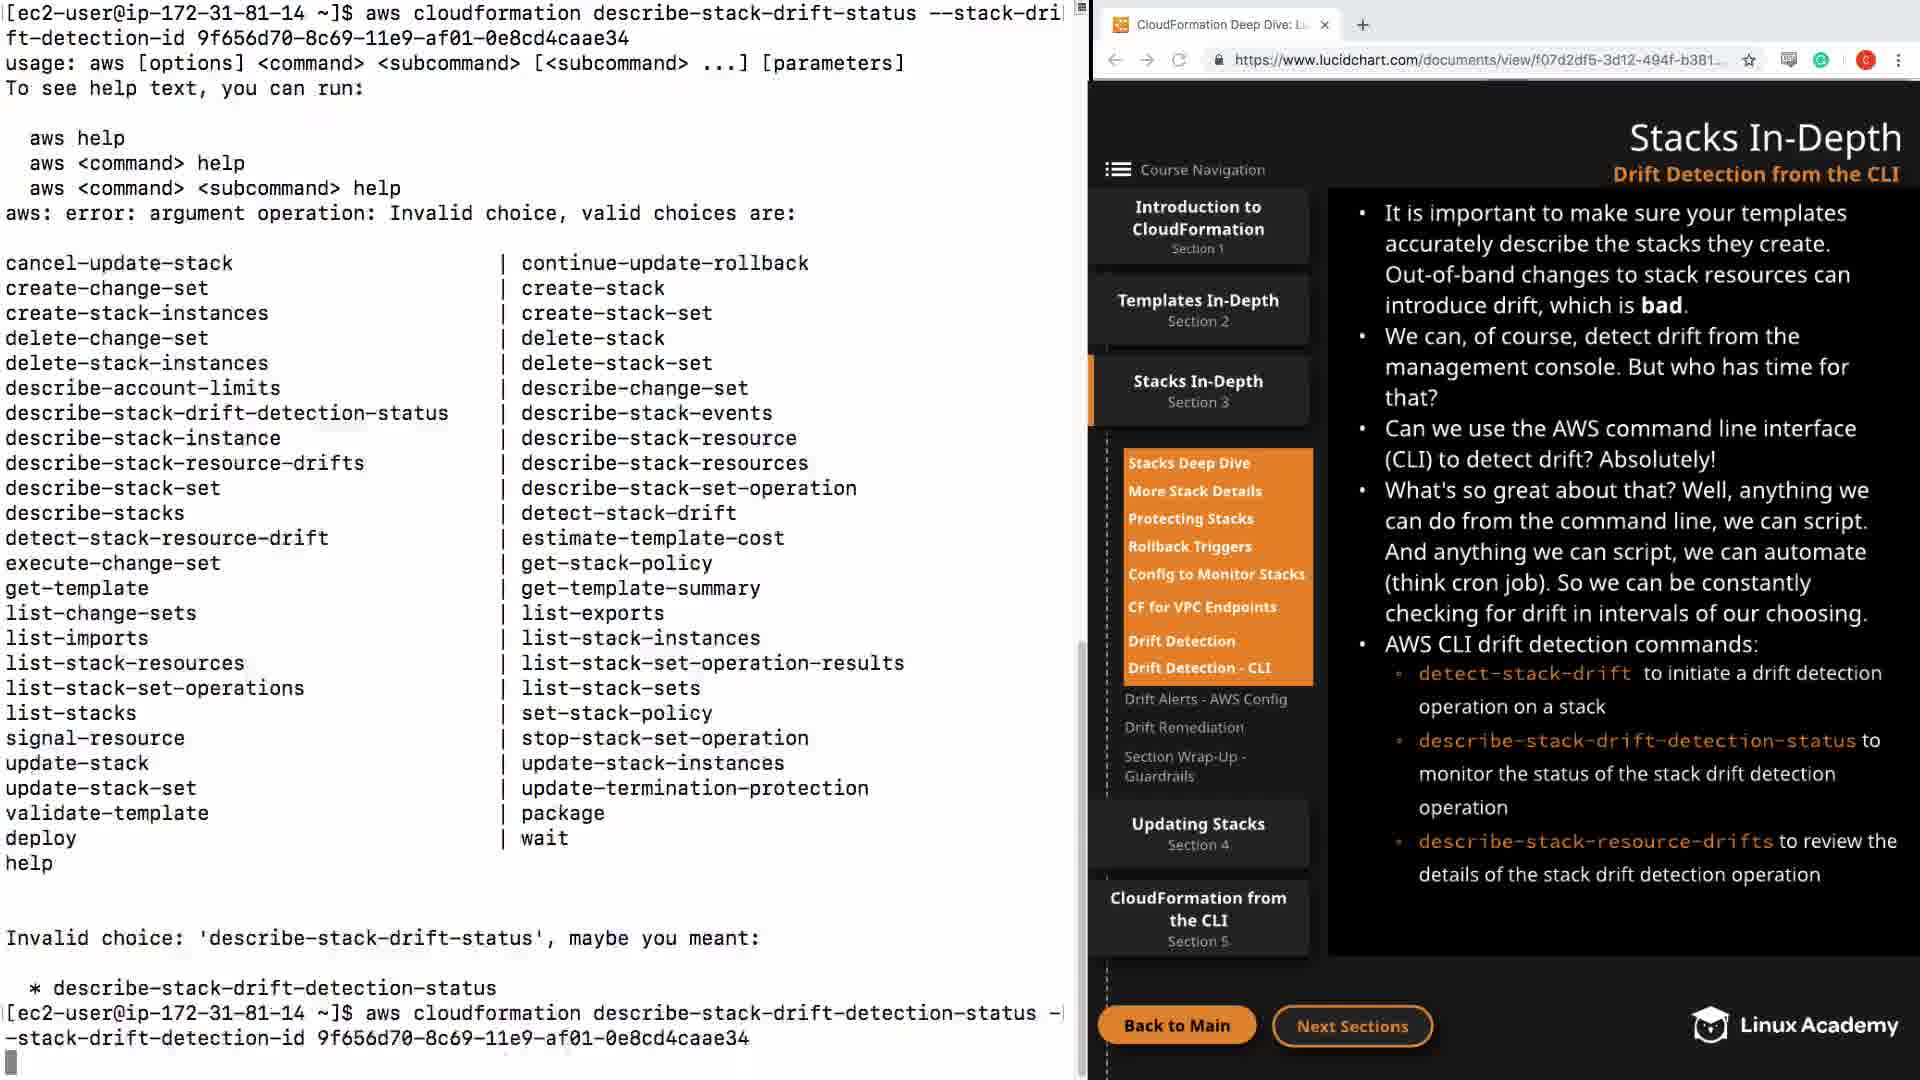The image size is (1920, 1080).
Task: Open Drift Alerts - AWS Config lesson
Action: (1205, 699)
